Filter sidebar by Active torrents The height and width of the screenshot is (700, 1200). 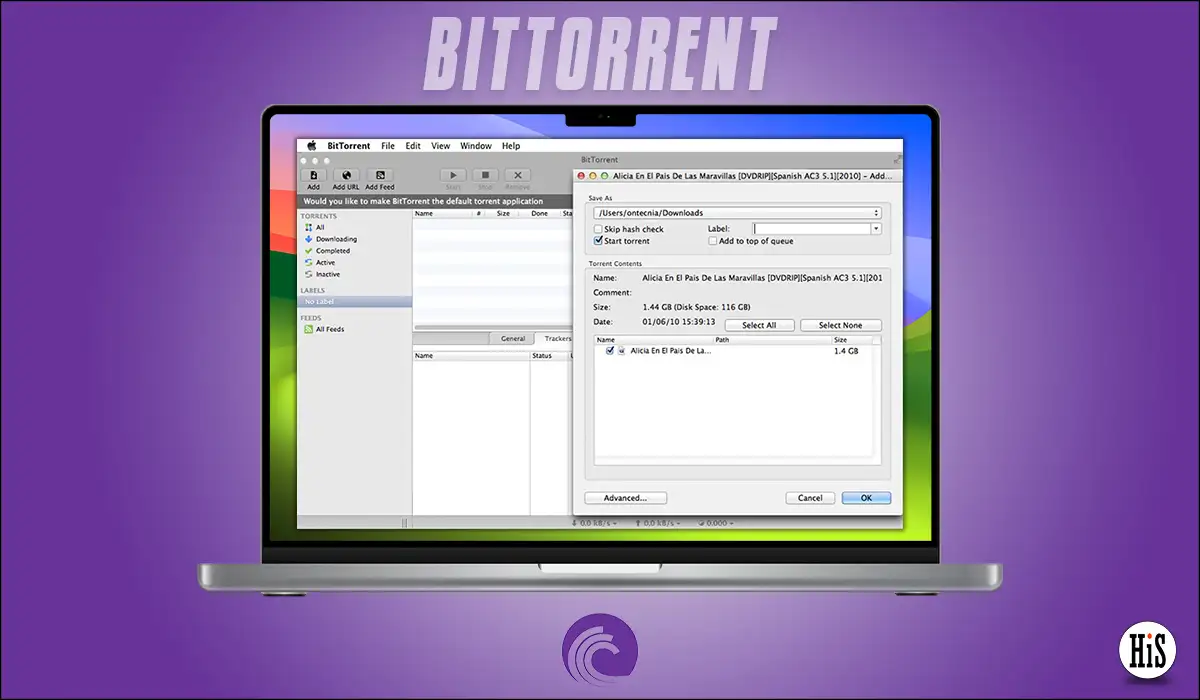(x=320, y=263)
